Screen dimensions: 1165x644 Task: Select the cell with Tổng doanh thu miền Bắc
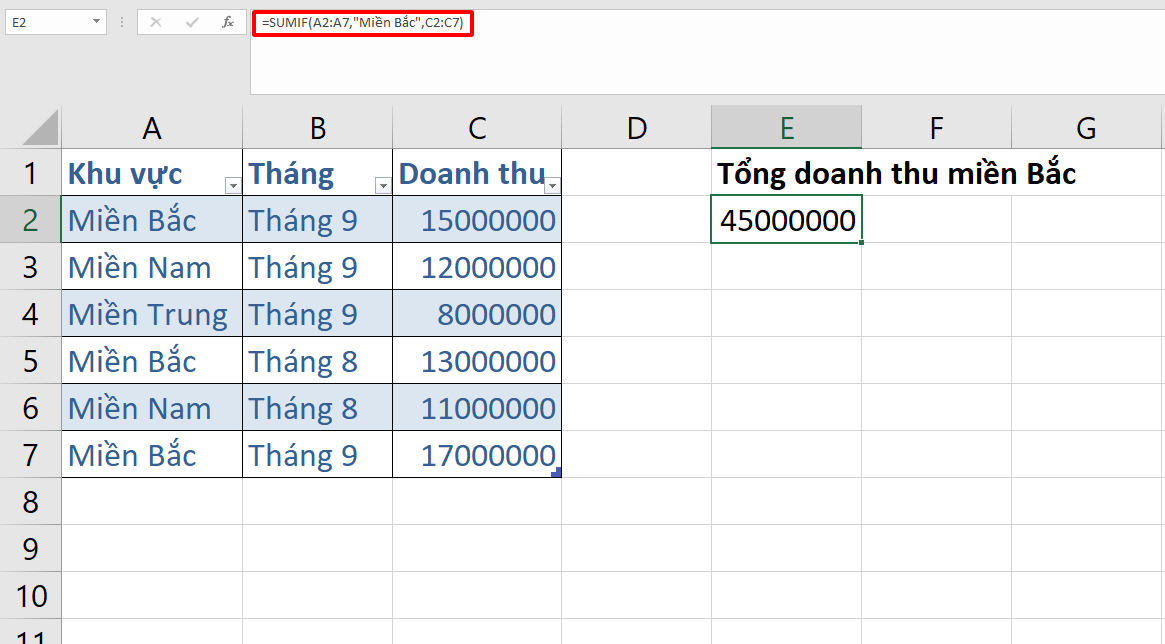(786, 173)
